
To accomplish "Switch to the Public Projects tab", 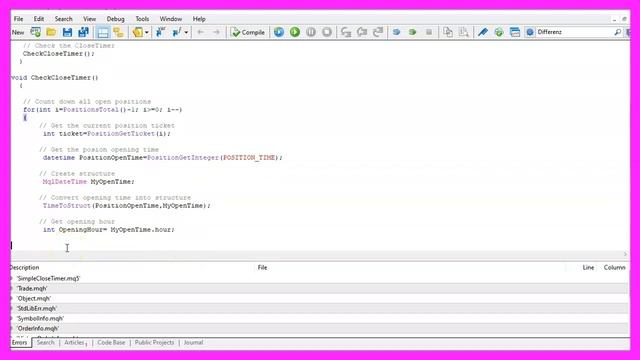I will point(154,342).
